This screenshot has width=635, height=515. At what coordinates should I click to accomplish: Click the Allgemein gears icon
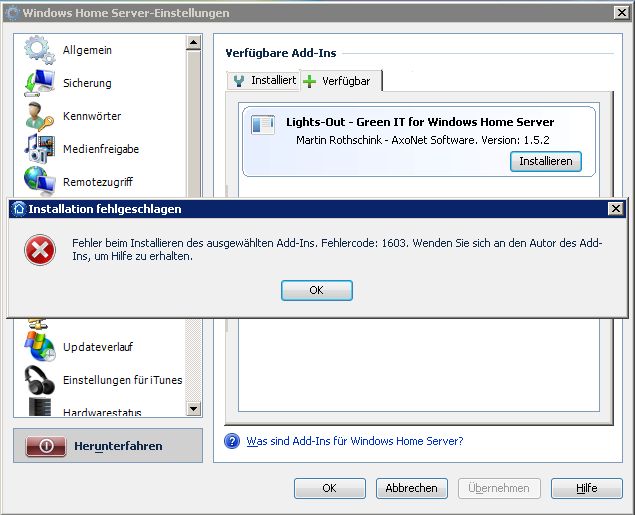coord(39,50)
